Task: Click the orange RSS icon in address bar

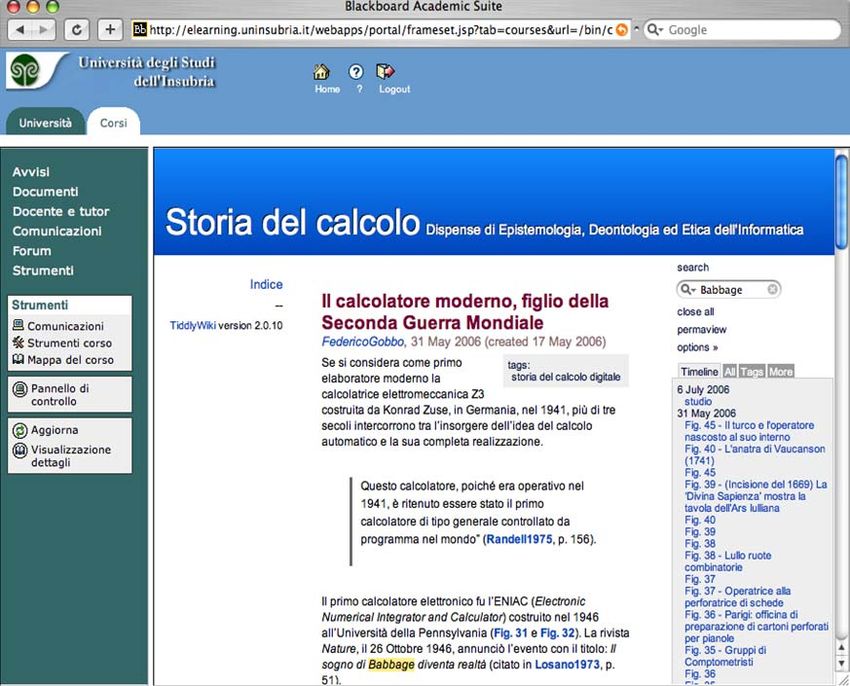Action: pos(622,30)
